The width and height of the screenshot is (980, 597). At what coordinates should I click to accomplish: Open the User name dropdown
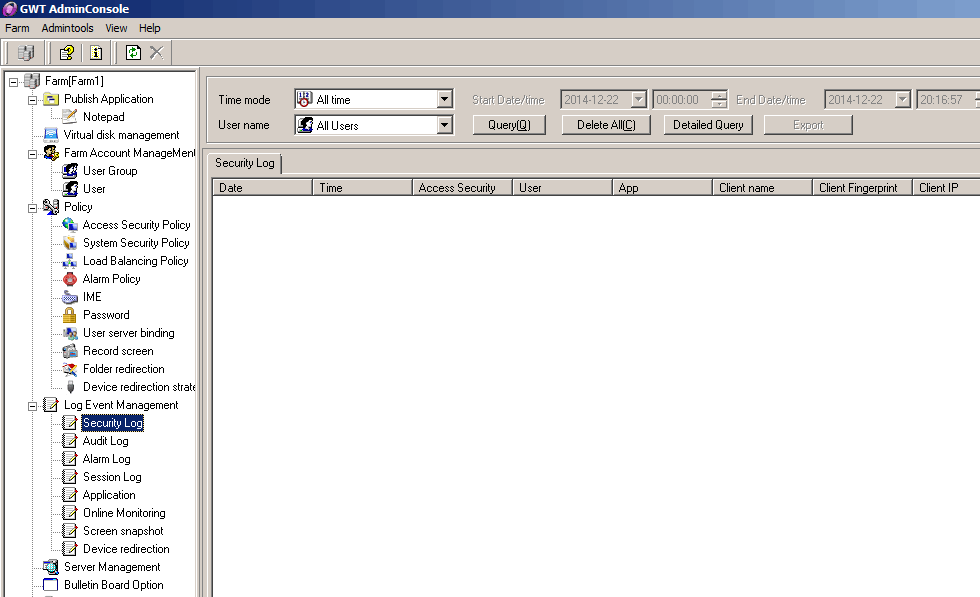coord(445,126)
